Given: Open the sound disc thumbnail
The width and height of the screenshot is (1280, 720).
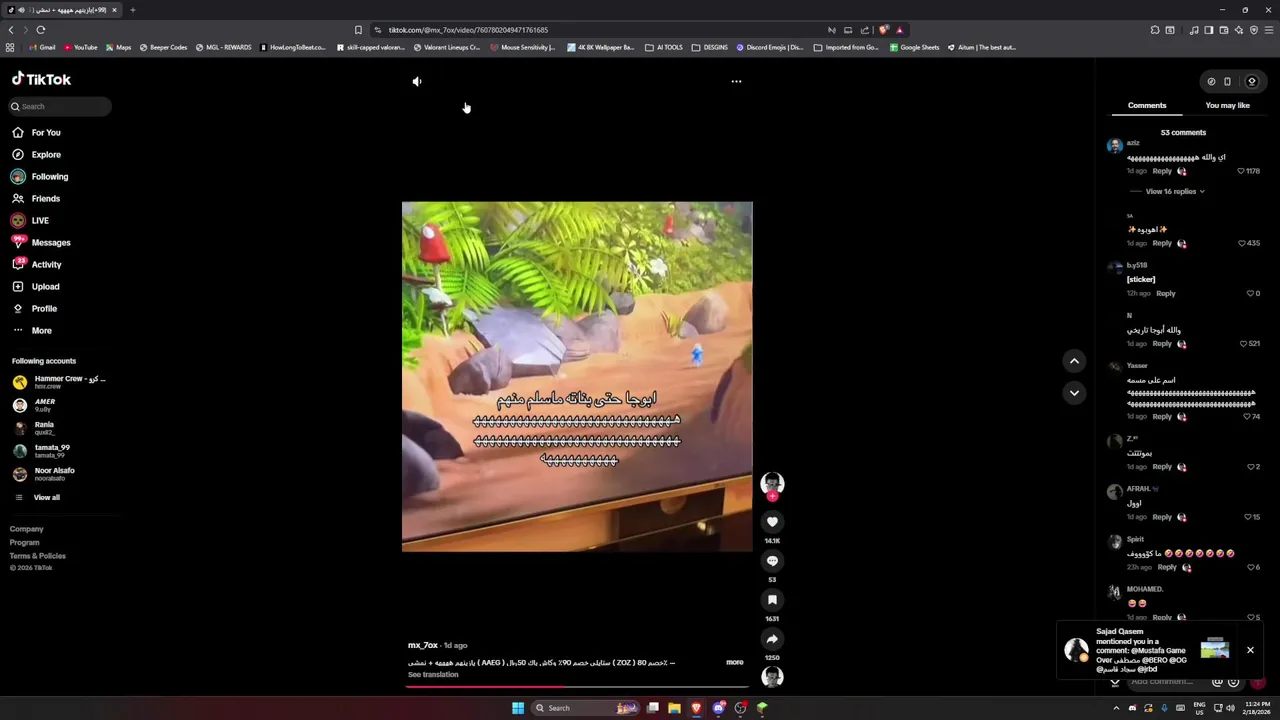Looking at the screenshot, I should tap(772, 677).
